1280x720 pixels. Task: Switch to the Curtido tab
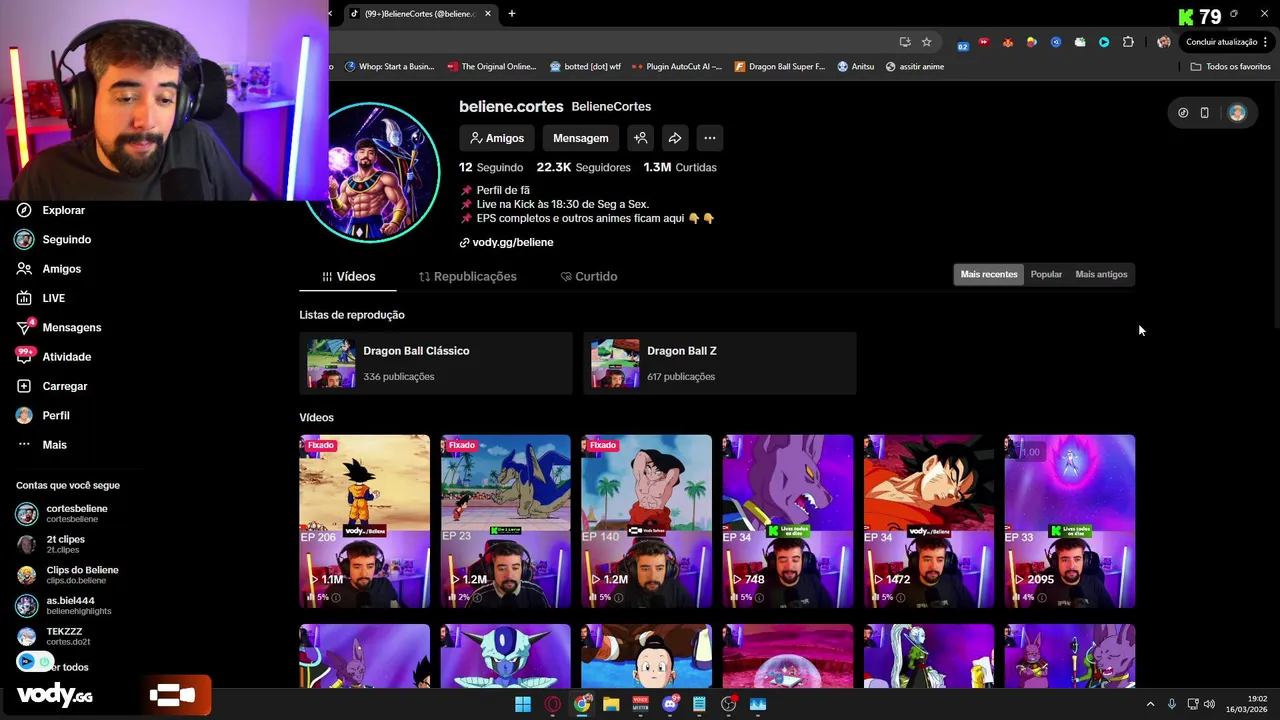(588, 277)
